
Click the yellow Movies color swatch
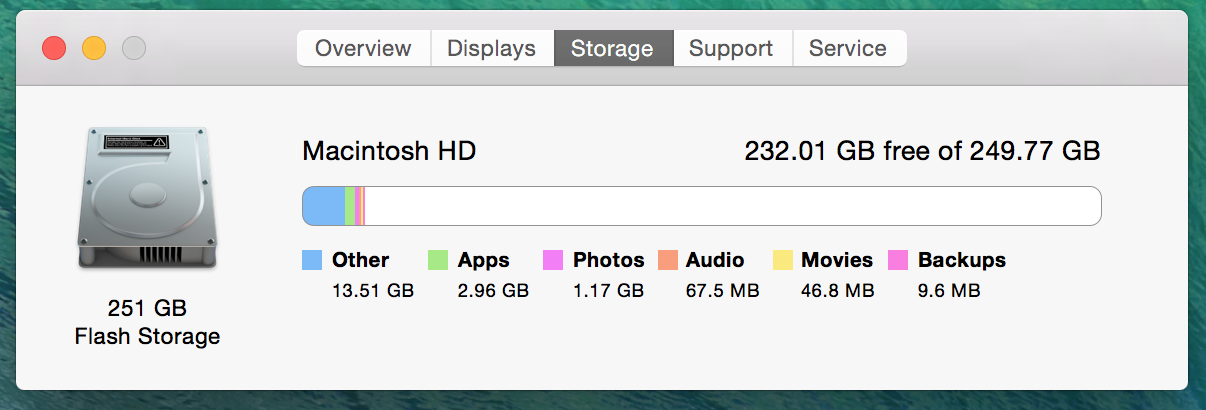coord(783,260)
